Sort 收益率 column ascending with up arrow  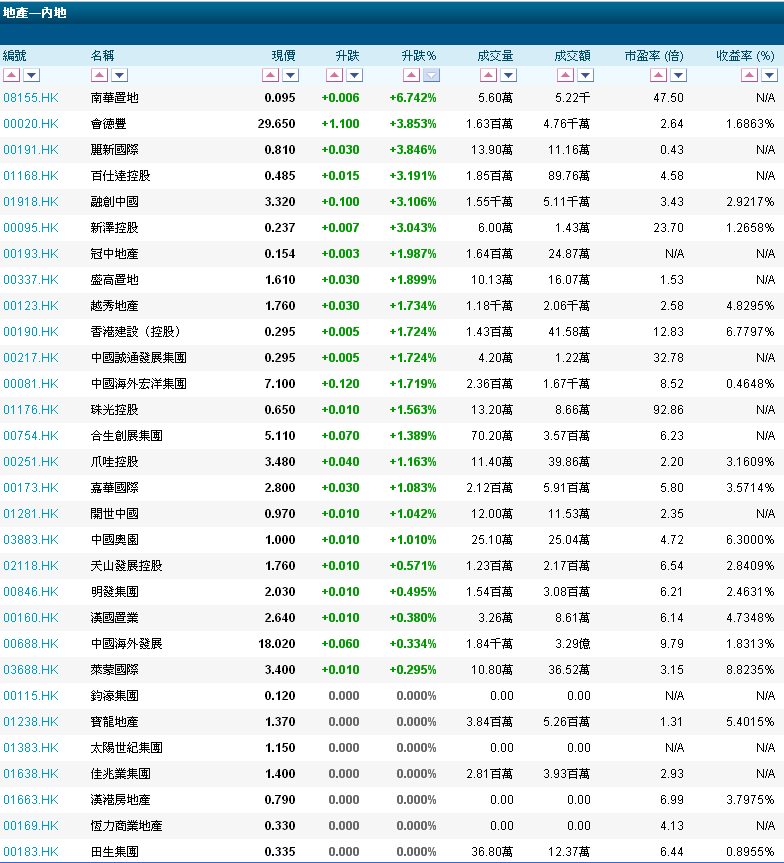pos(749,75)
